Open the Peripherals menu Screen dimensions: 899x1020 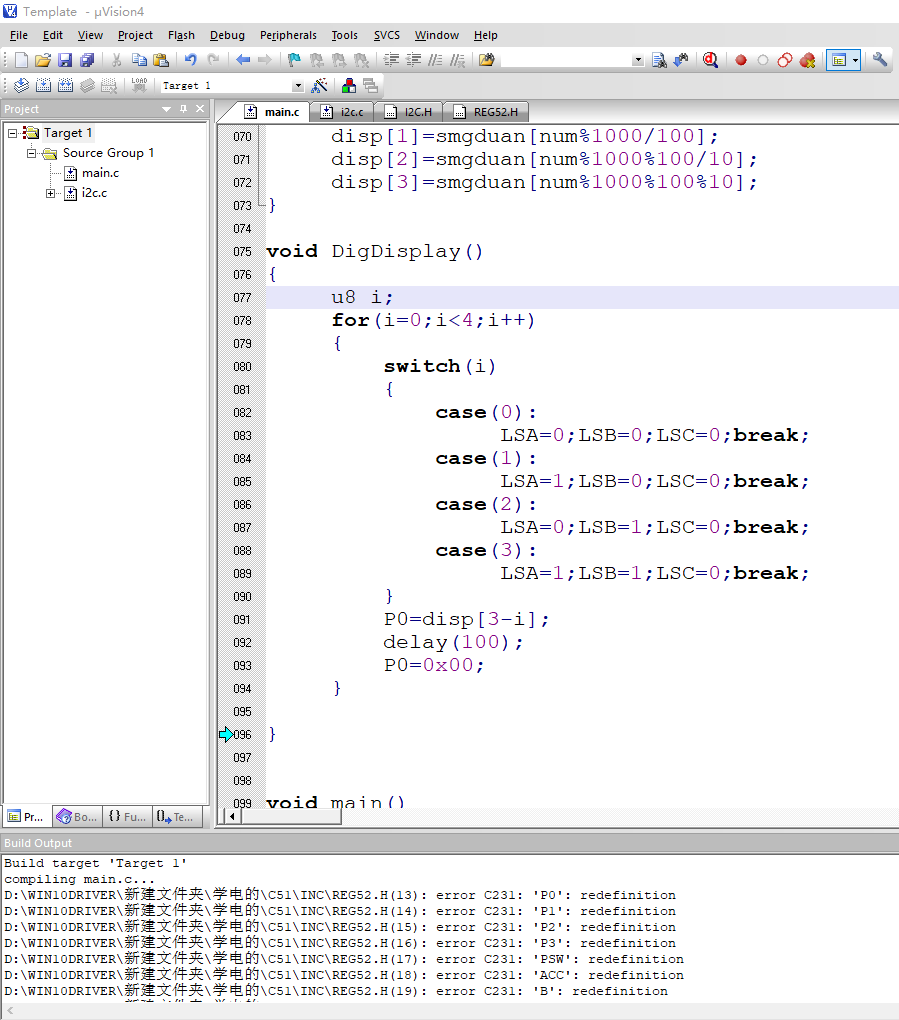click(x=288, y=35)
